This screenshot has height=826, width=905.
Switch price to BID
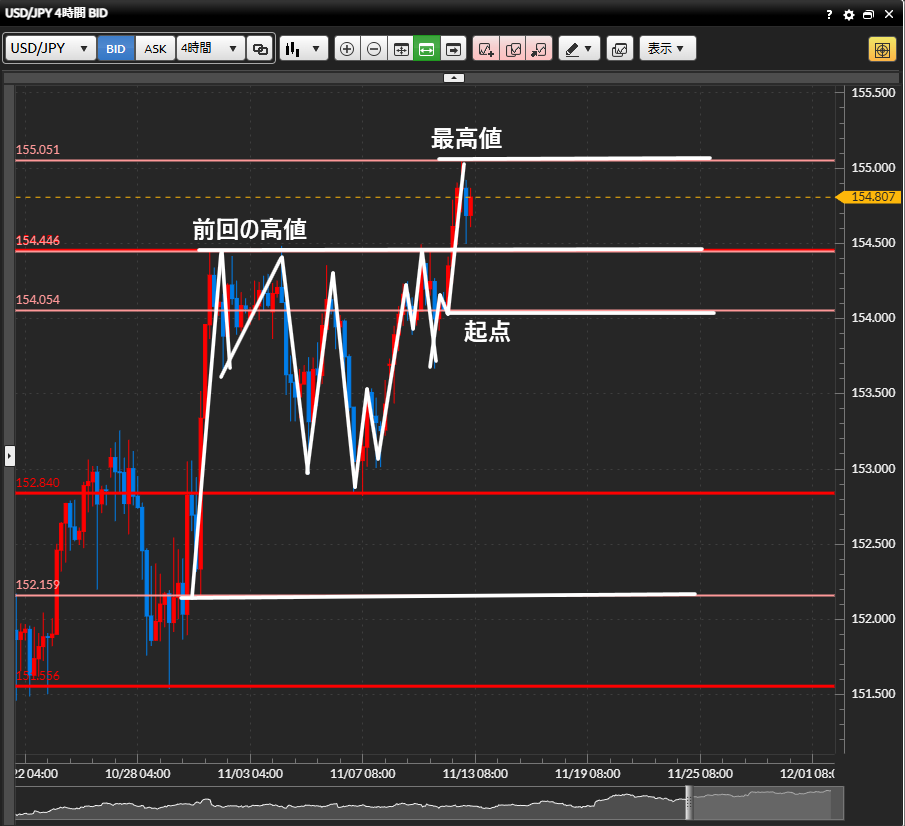(x=116, y=49)
